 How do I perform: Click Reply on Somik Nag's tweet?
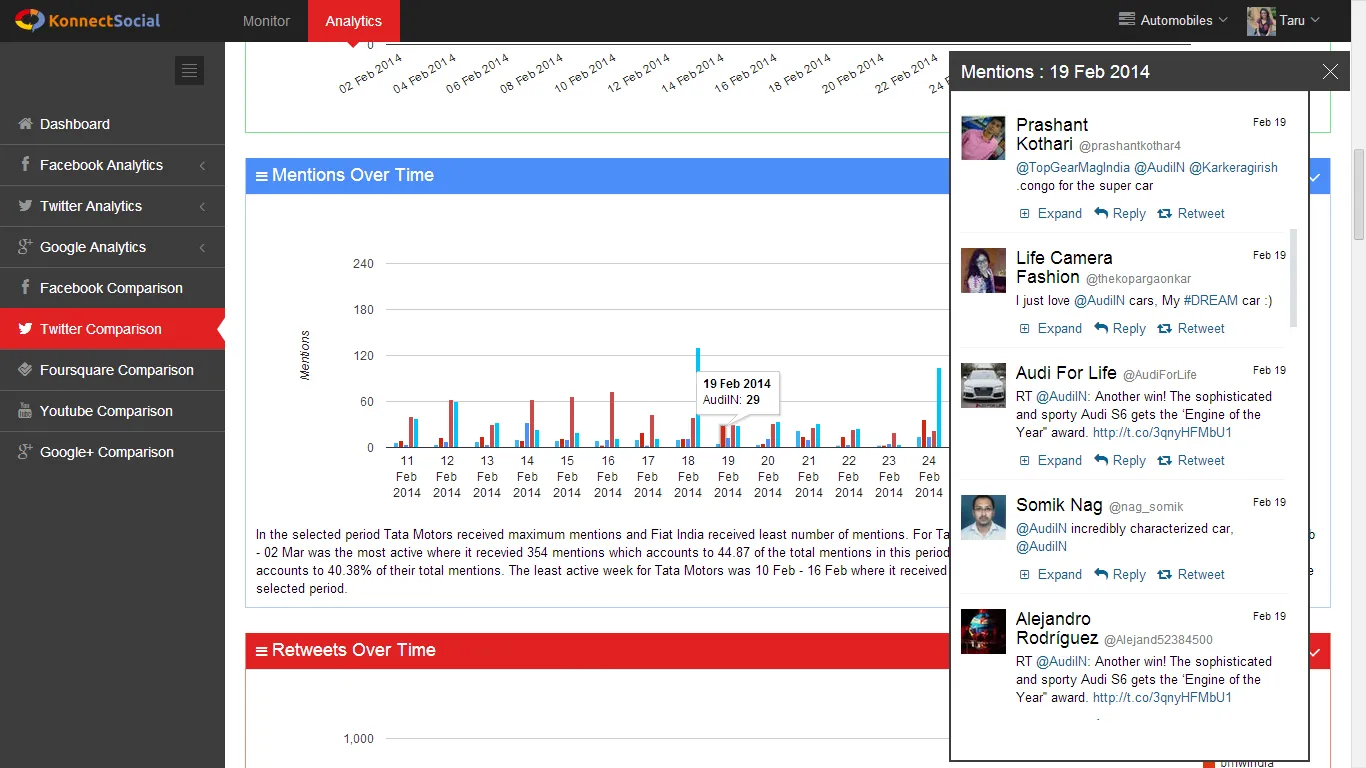point(1129,575)
